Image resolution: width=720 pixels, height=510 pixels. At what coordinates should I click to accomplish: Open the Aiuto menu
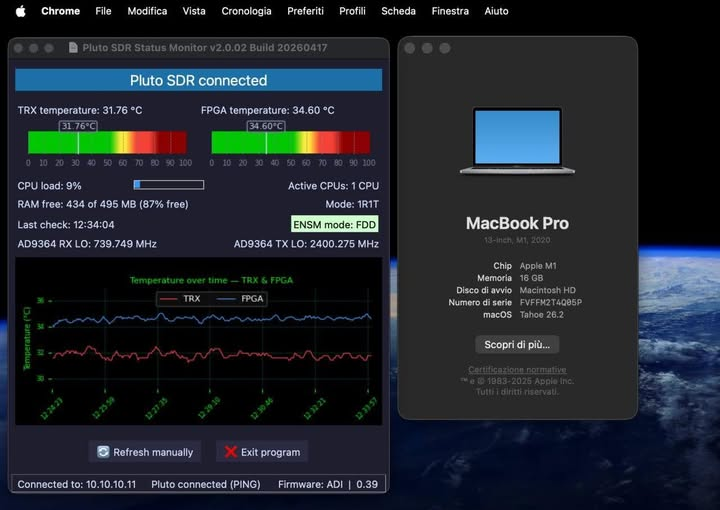click(496, 11)
